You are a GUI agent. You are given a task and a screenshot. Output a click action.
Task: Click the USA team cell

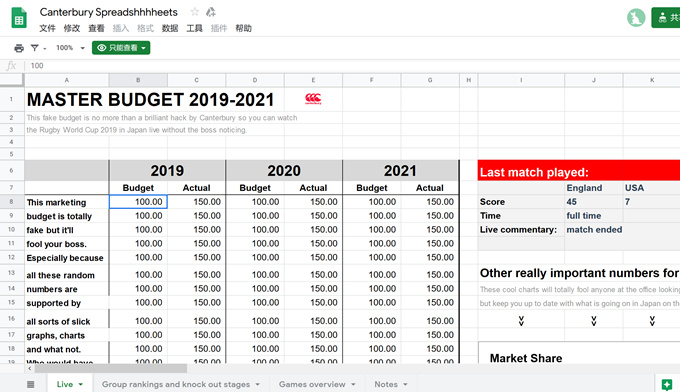[x=651, y=188]
